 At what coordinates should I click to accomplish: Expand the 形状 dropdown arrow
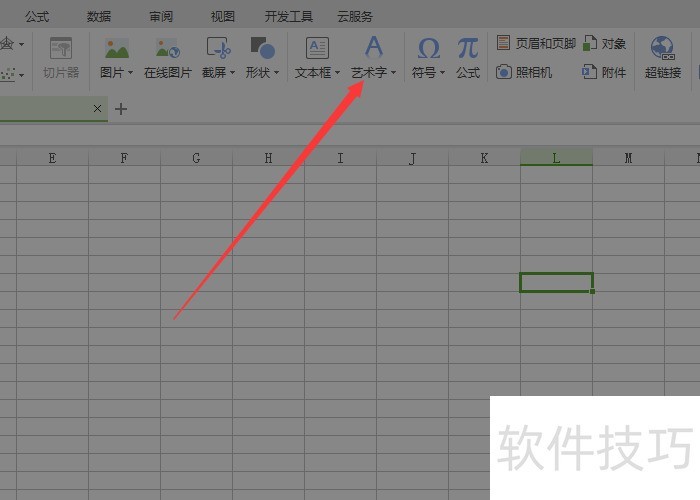click(276, 72)
